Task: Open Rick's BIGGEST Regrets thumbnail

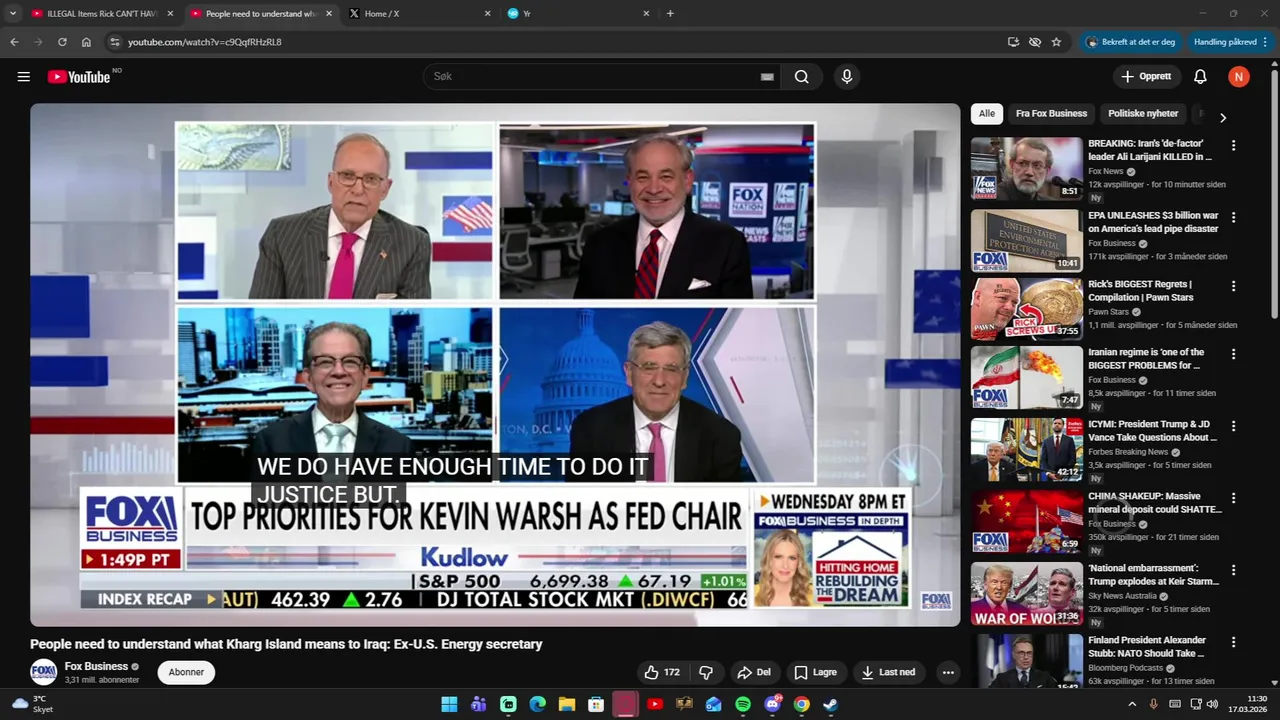Action: [1026, 309]
